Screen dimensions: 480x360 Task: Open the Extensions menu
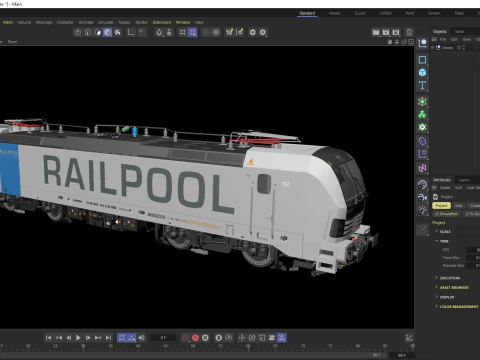tap(162, 22)
